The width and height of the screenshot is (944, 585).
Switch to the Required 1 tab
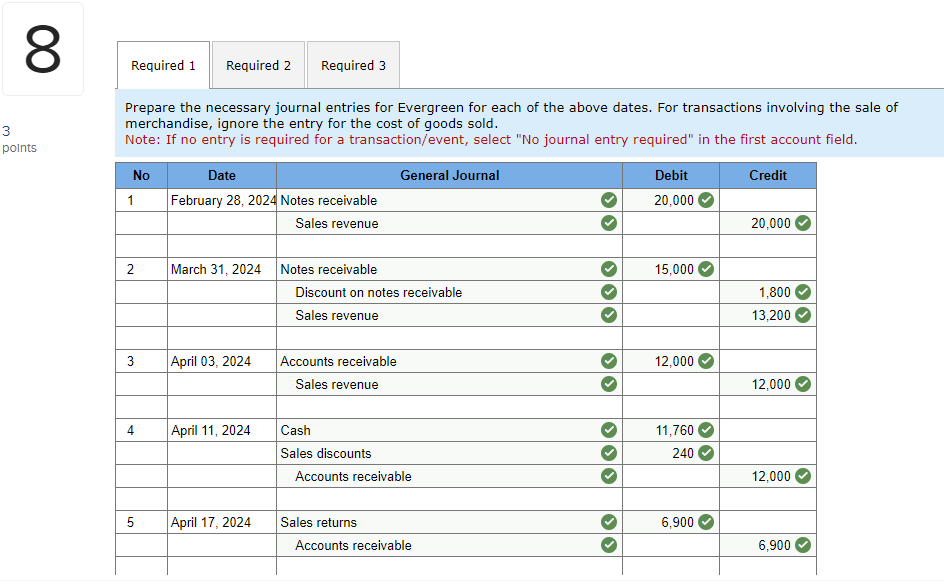(163, 65)
